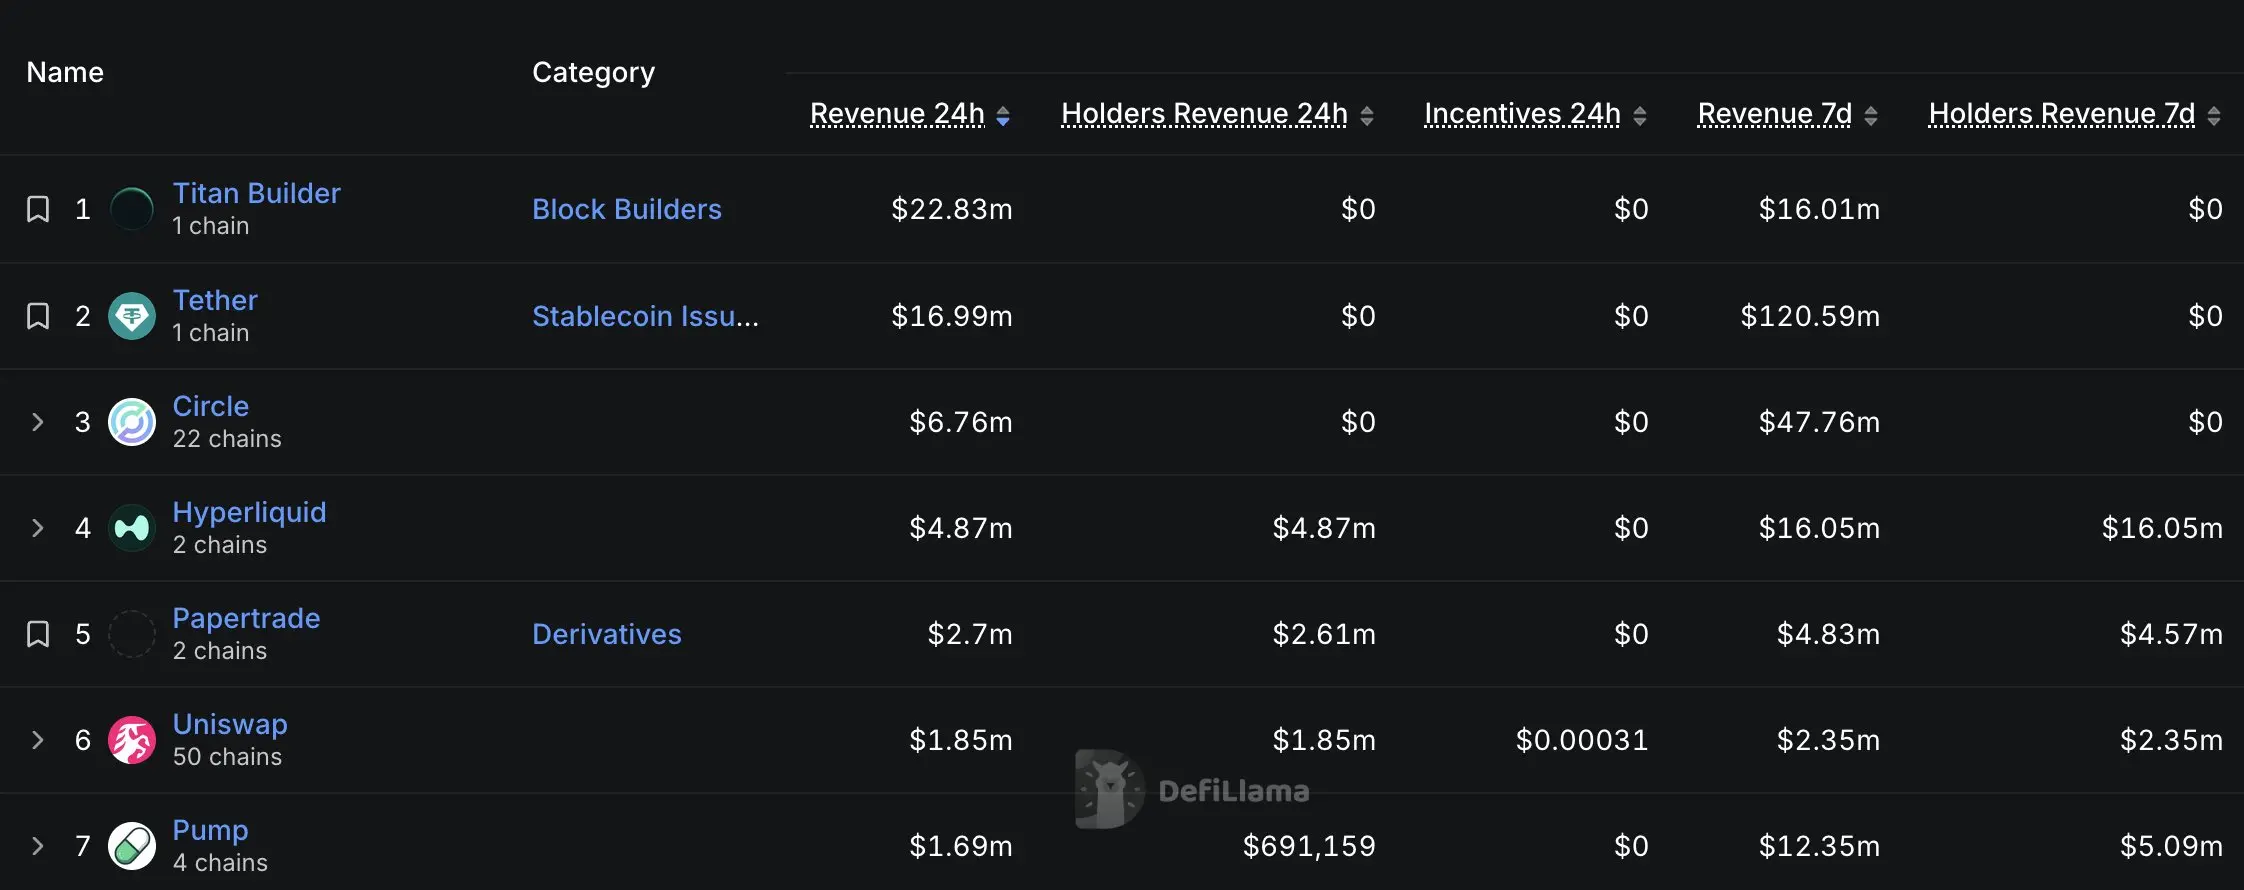
Task: Sort the table by Incentives 24h
Action: point(1522,114)
